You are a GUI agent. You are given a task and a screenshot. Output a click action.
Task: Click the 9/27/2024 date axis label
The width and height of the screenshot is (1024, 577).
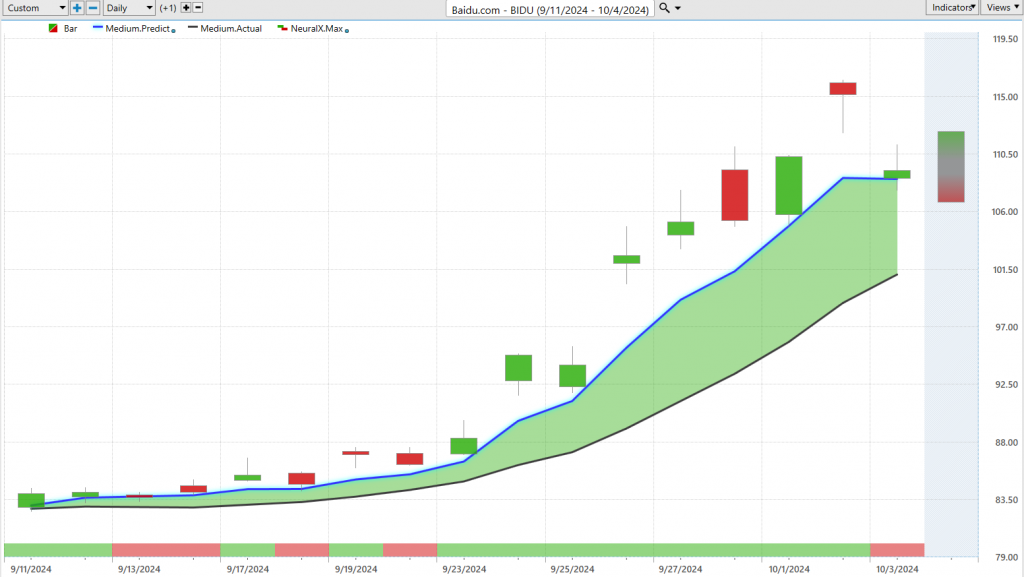[680, 569]
